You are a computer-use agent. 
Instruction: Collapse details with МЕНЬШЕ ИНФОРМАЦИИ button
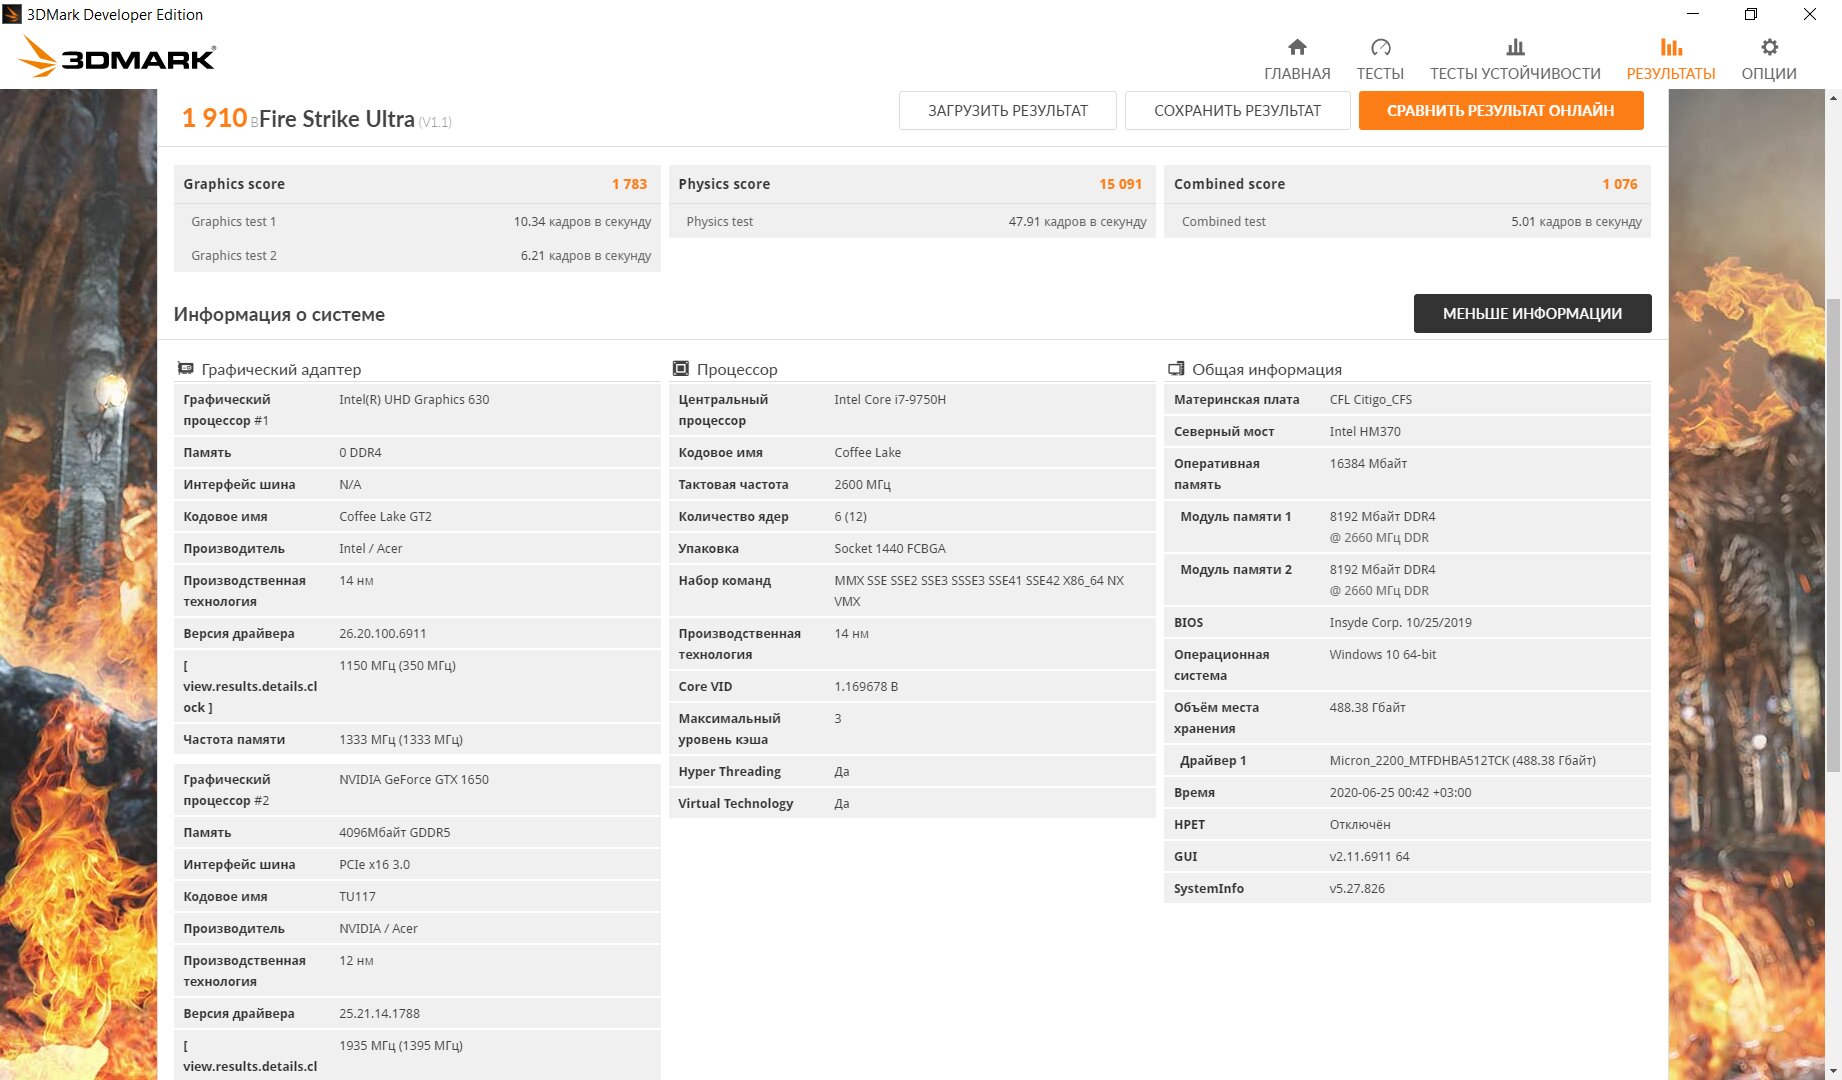(x=1531, y=314)
